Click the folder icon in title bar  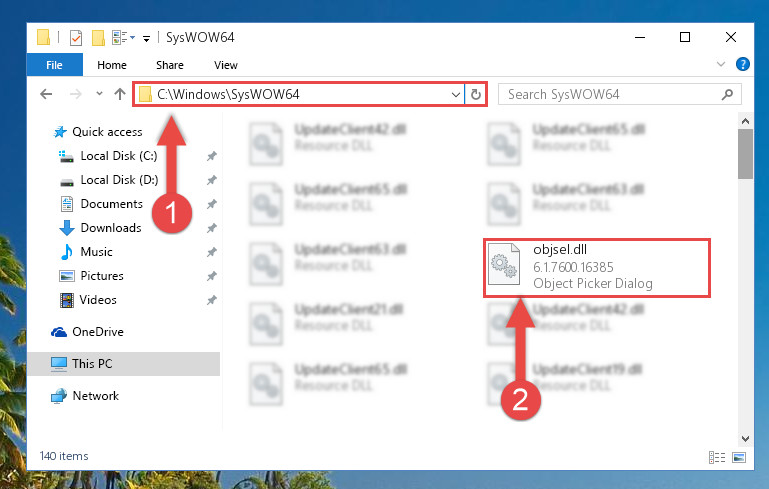point(44,37)
